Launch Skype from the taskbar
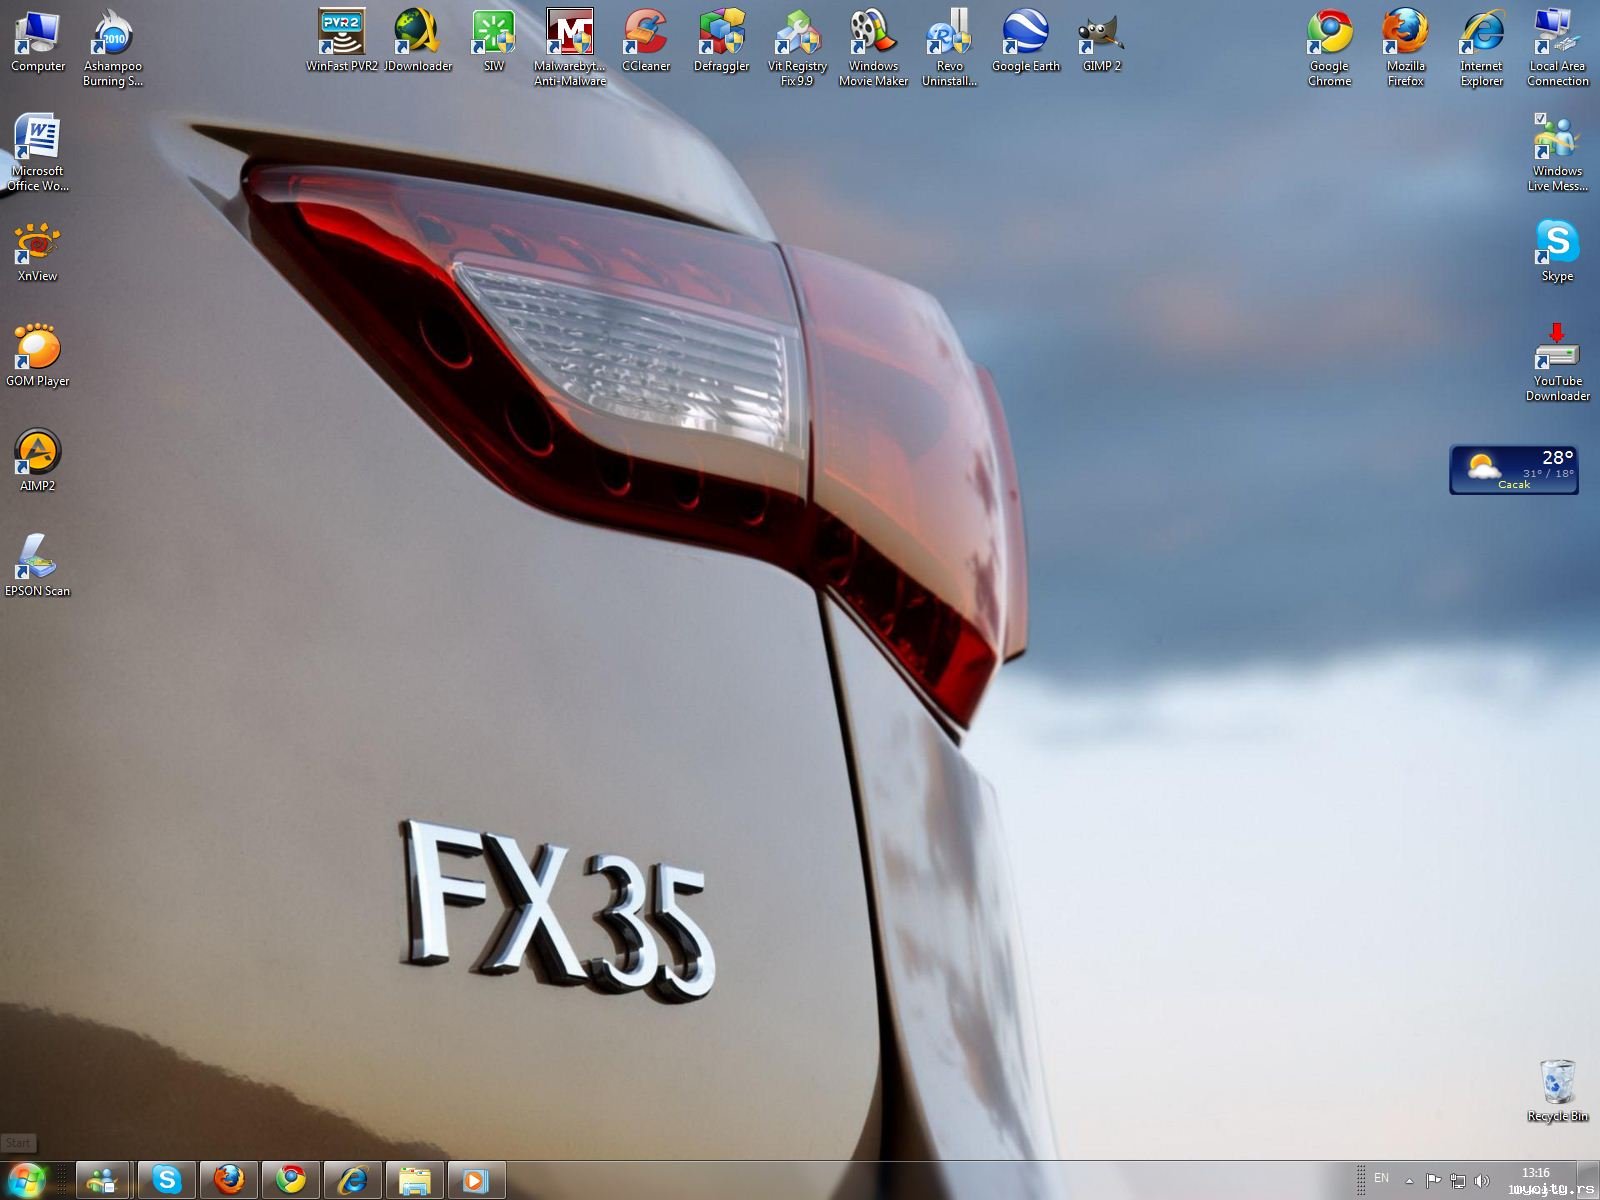1600x1200 pixels. [x=165, y=1181]
